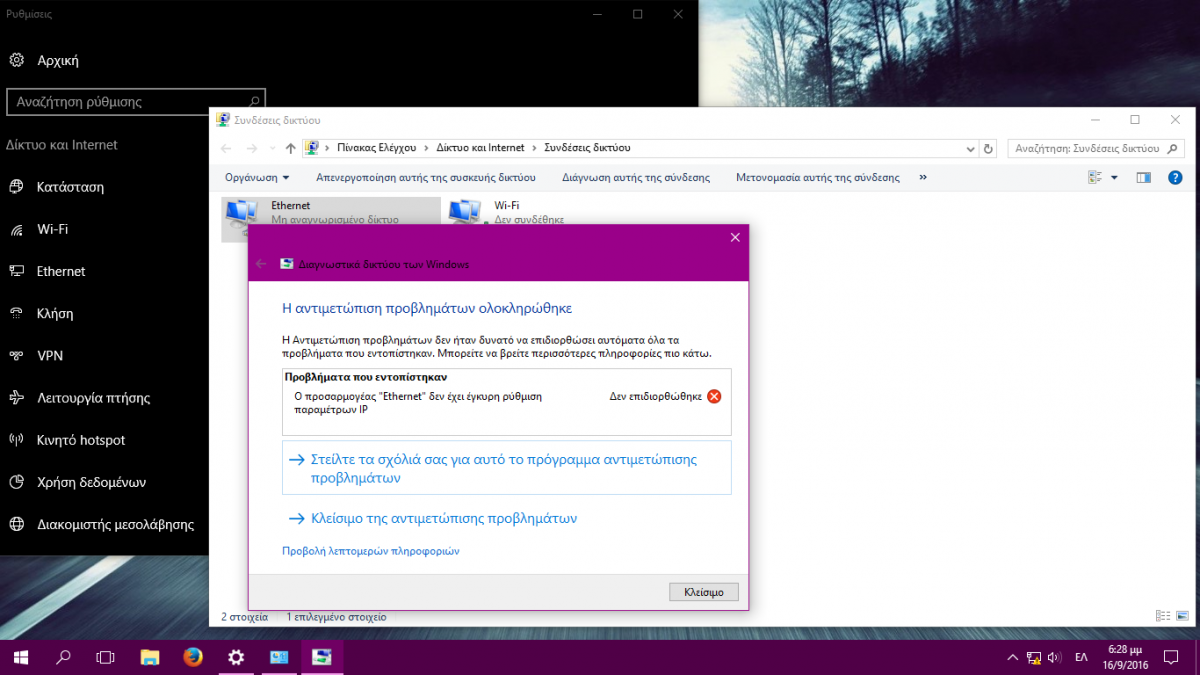Click the back arrow in Συνδέσεις δικτύου window
Viewport: 1200px width, 675px height.
click(x=226, y=148)
